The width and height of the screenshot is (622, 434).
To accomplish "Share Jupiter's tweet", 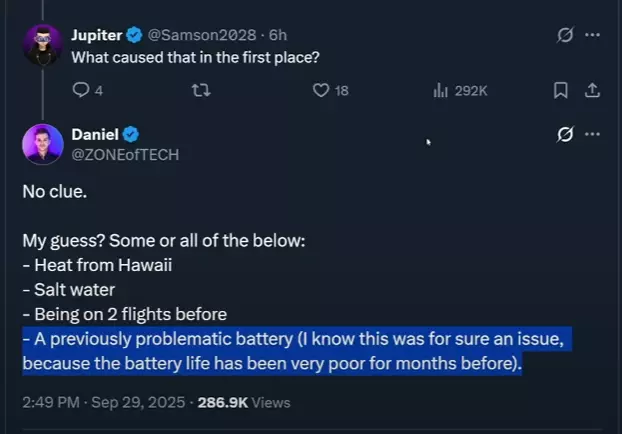I will tap(591, 90).
